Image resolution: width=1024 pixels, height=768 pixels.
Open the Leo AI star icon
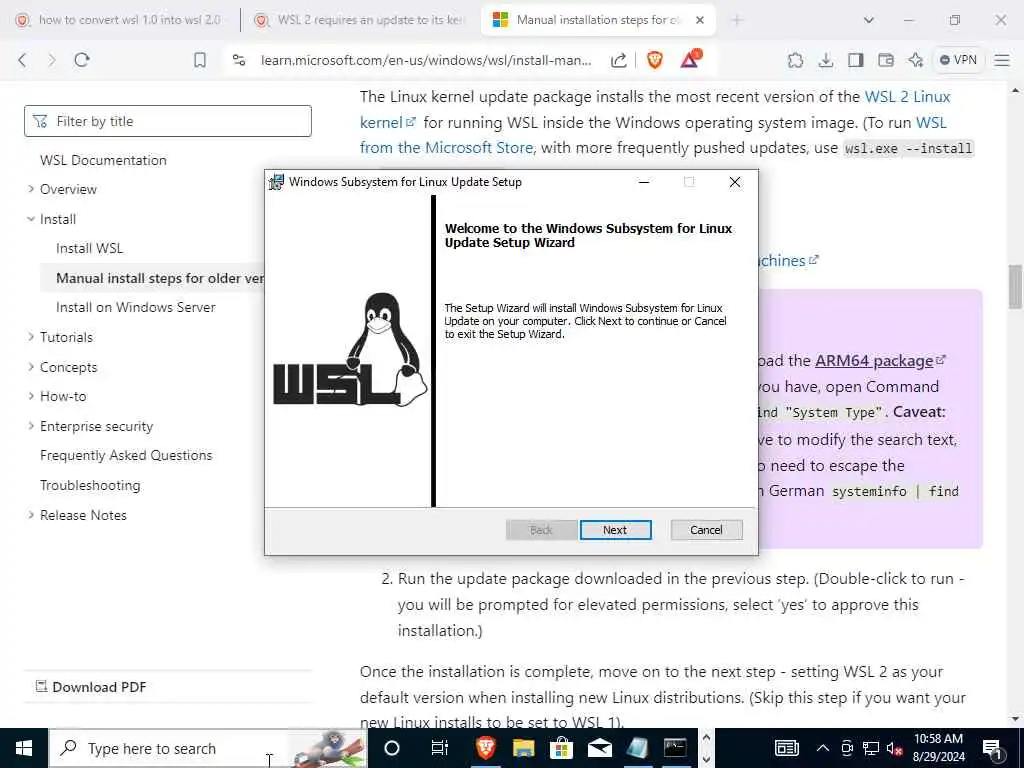tap(916, 60)
